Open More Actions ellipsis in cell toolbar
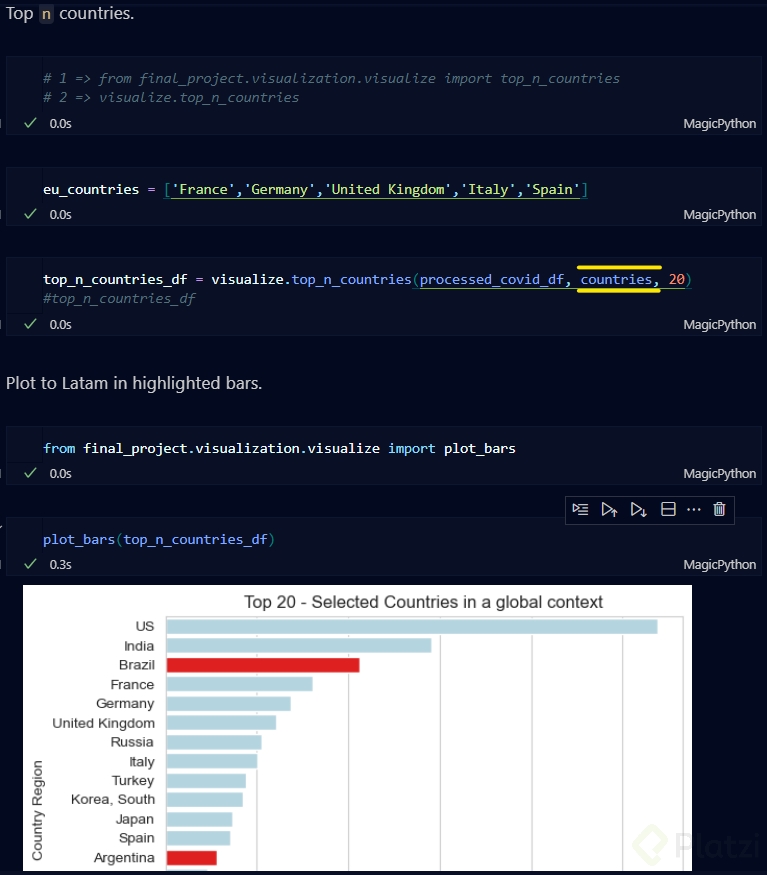767x875 pixels. 694,509
